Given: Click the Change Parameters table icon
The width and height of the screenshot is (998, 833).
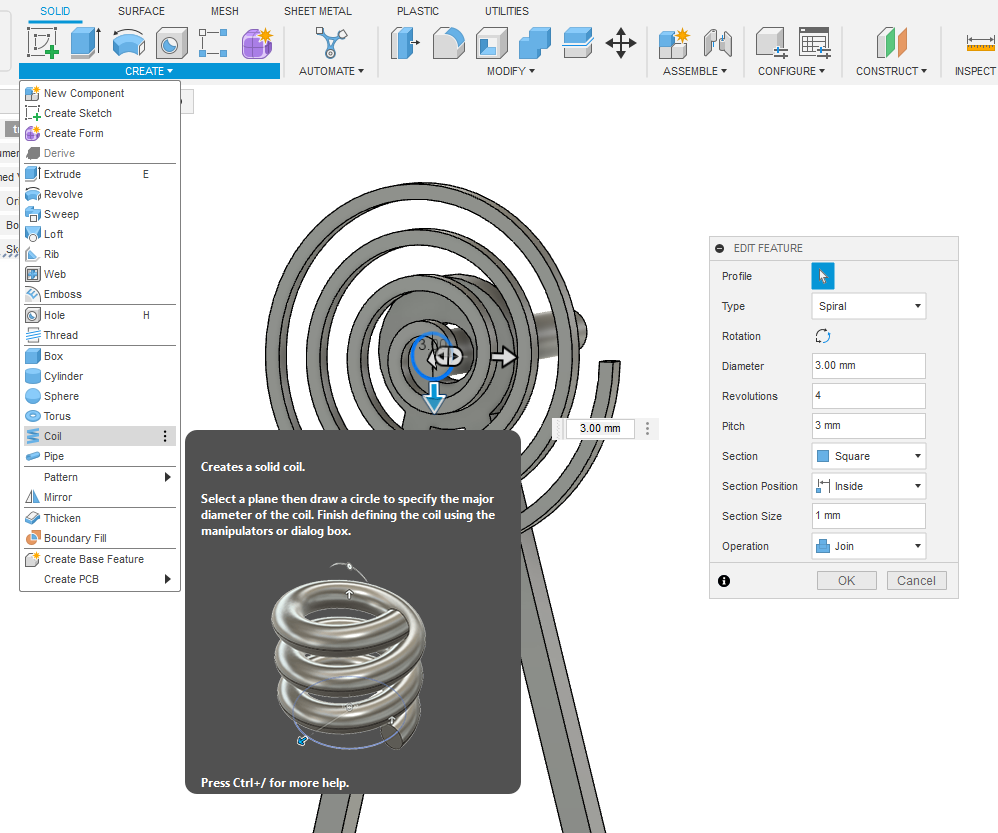Looking at the screenshot, I should coord(815,43).
